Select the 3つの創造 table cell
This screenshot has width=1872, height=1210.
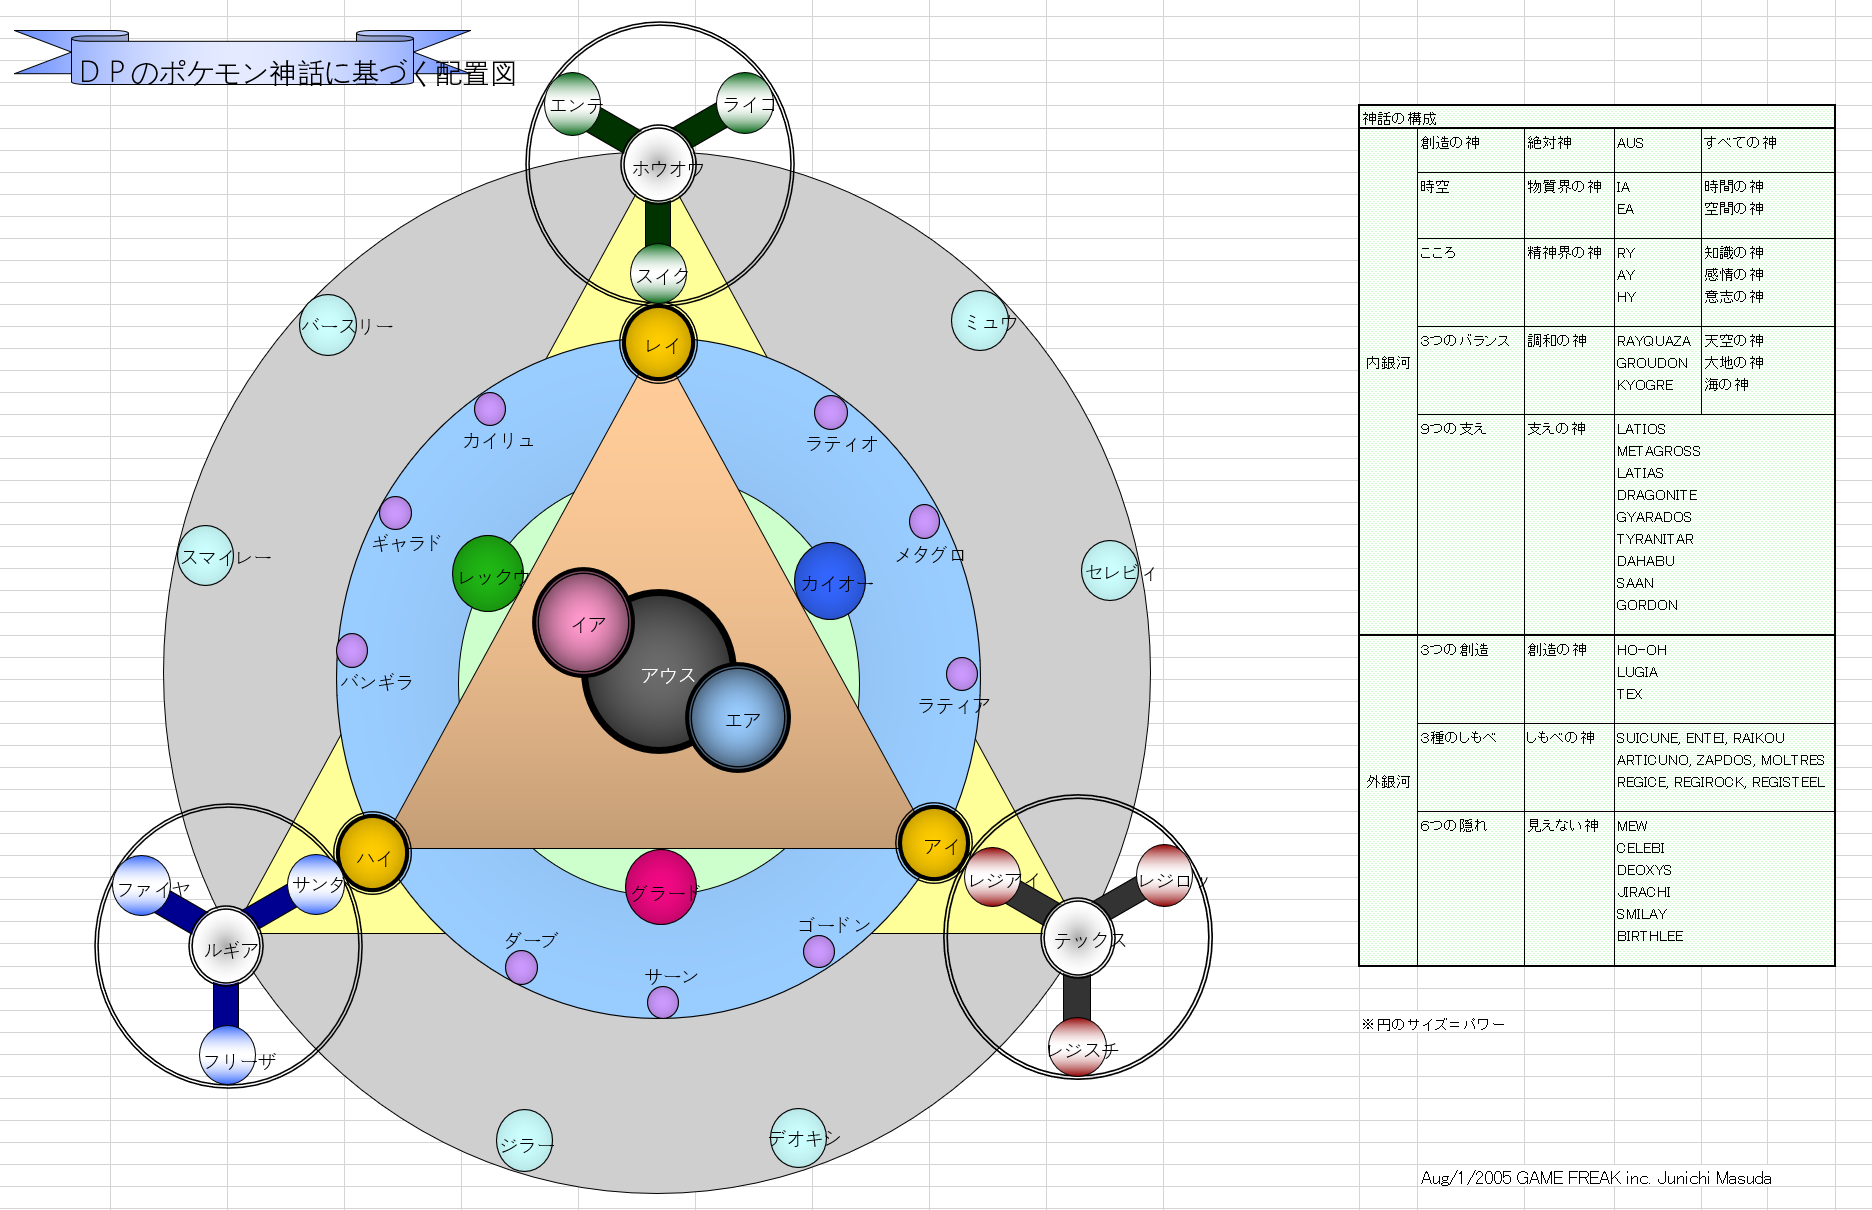[1470, 679]
